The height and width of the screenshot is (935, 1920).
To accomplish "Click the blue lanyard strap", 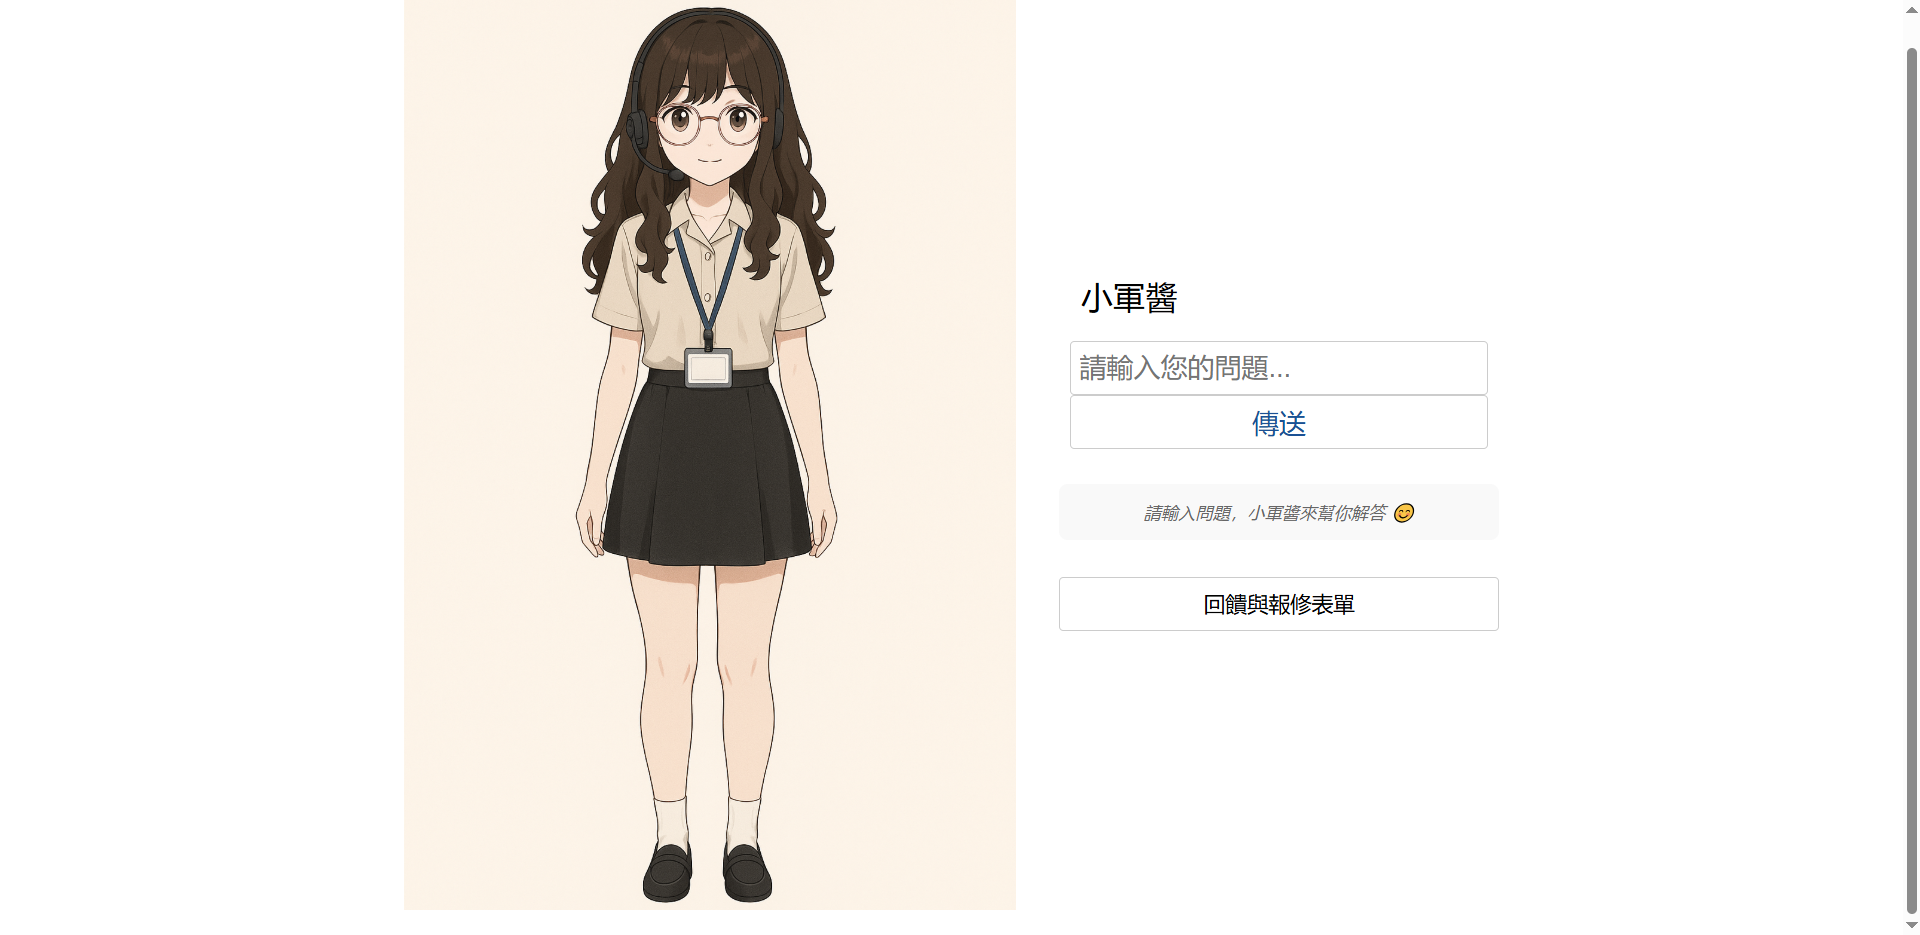I will pos(708,284).
